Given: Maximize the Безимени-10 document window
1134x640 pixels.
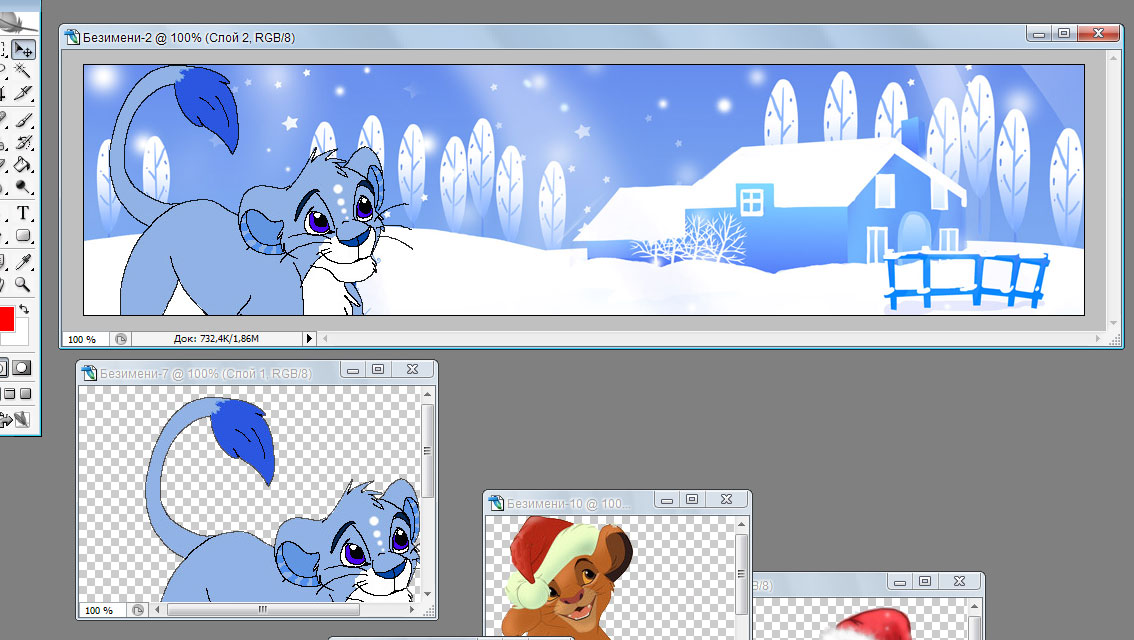Looking at the screenshot, I should click(x=691, y=499).
